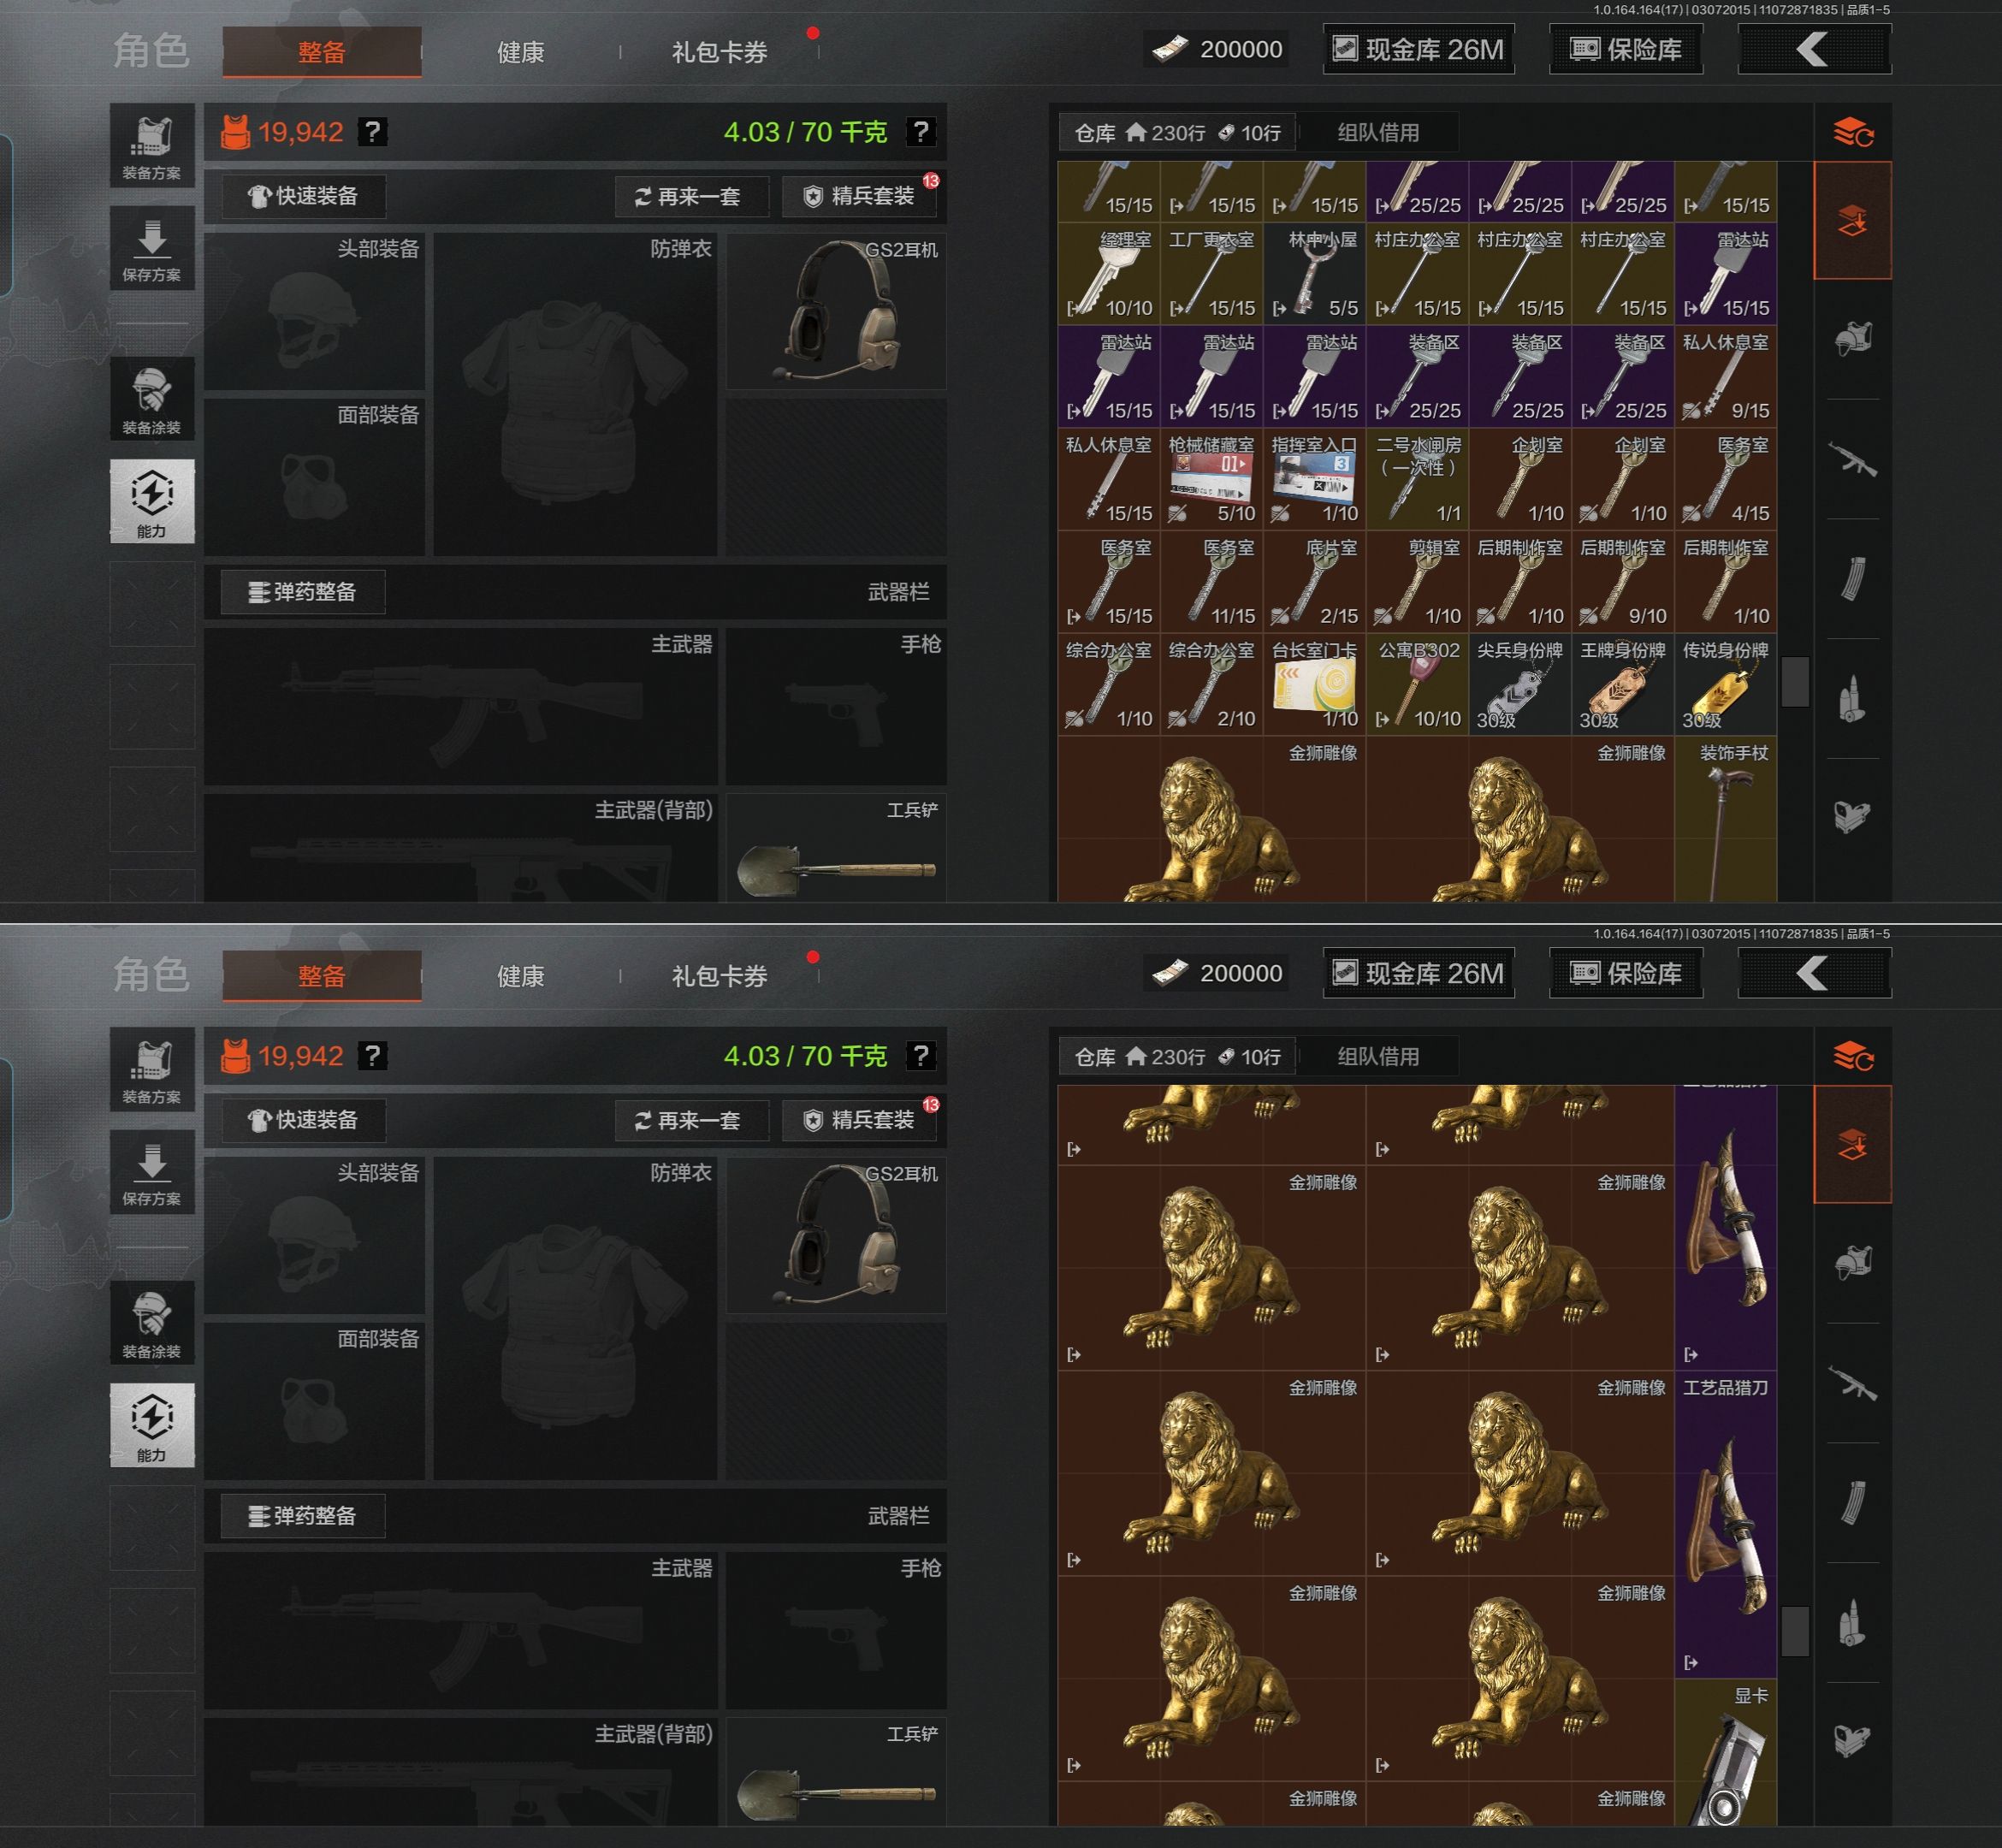Pick the 林中小屋 key showing 5/5
This screenshot has width=2002, height=1848.
coord(1315,274)
